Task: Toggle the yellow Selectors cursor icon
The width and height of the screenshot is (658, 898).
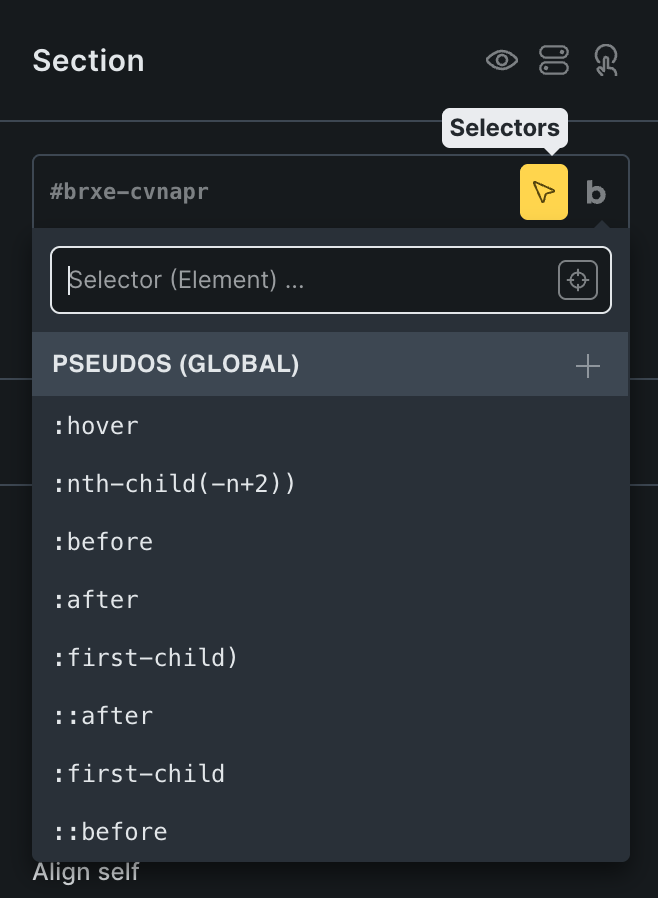Action: [544, 192]
